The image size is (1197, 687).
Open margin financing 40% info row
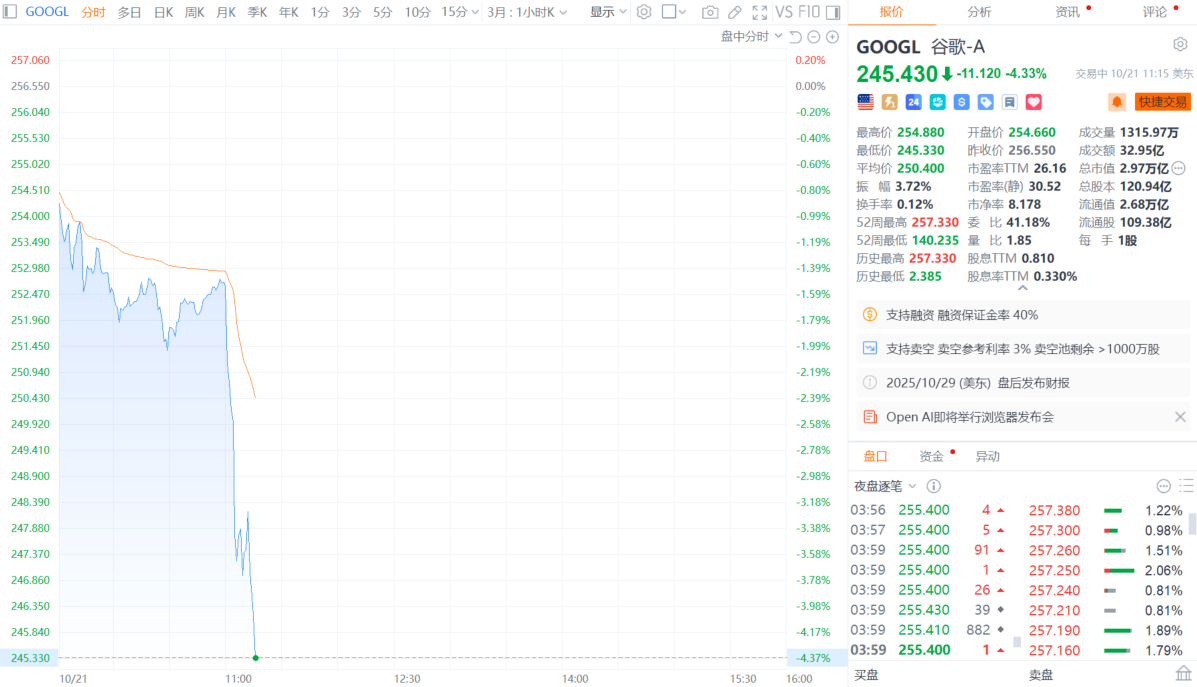pos(1023,314)
